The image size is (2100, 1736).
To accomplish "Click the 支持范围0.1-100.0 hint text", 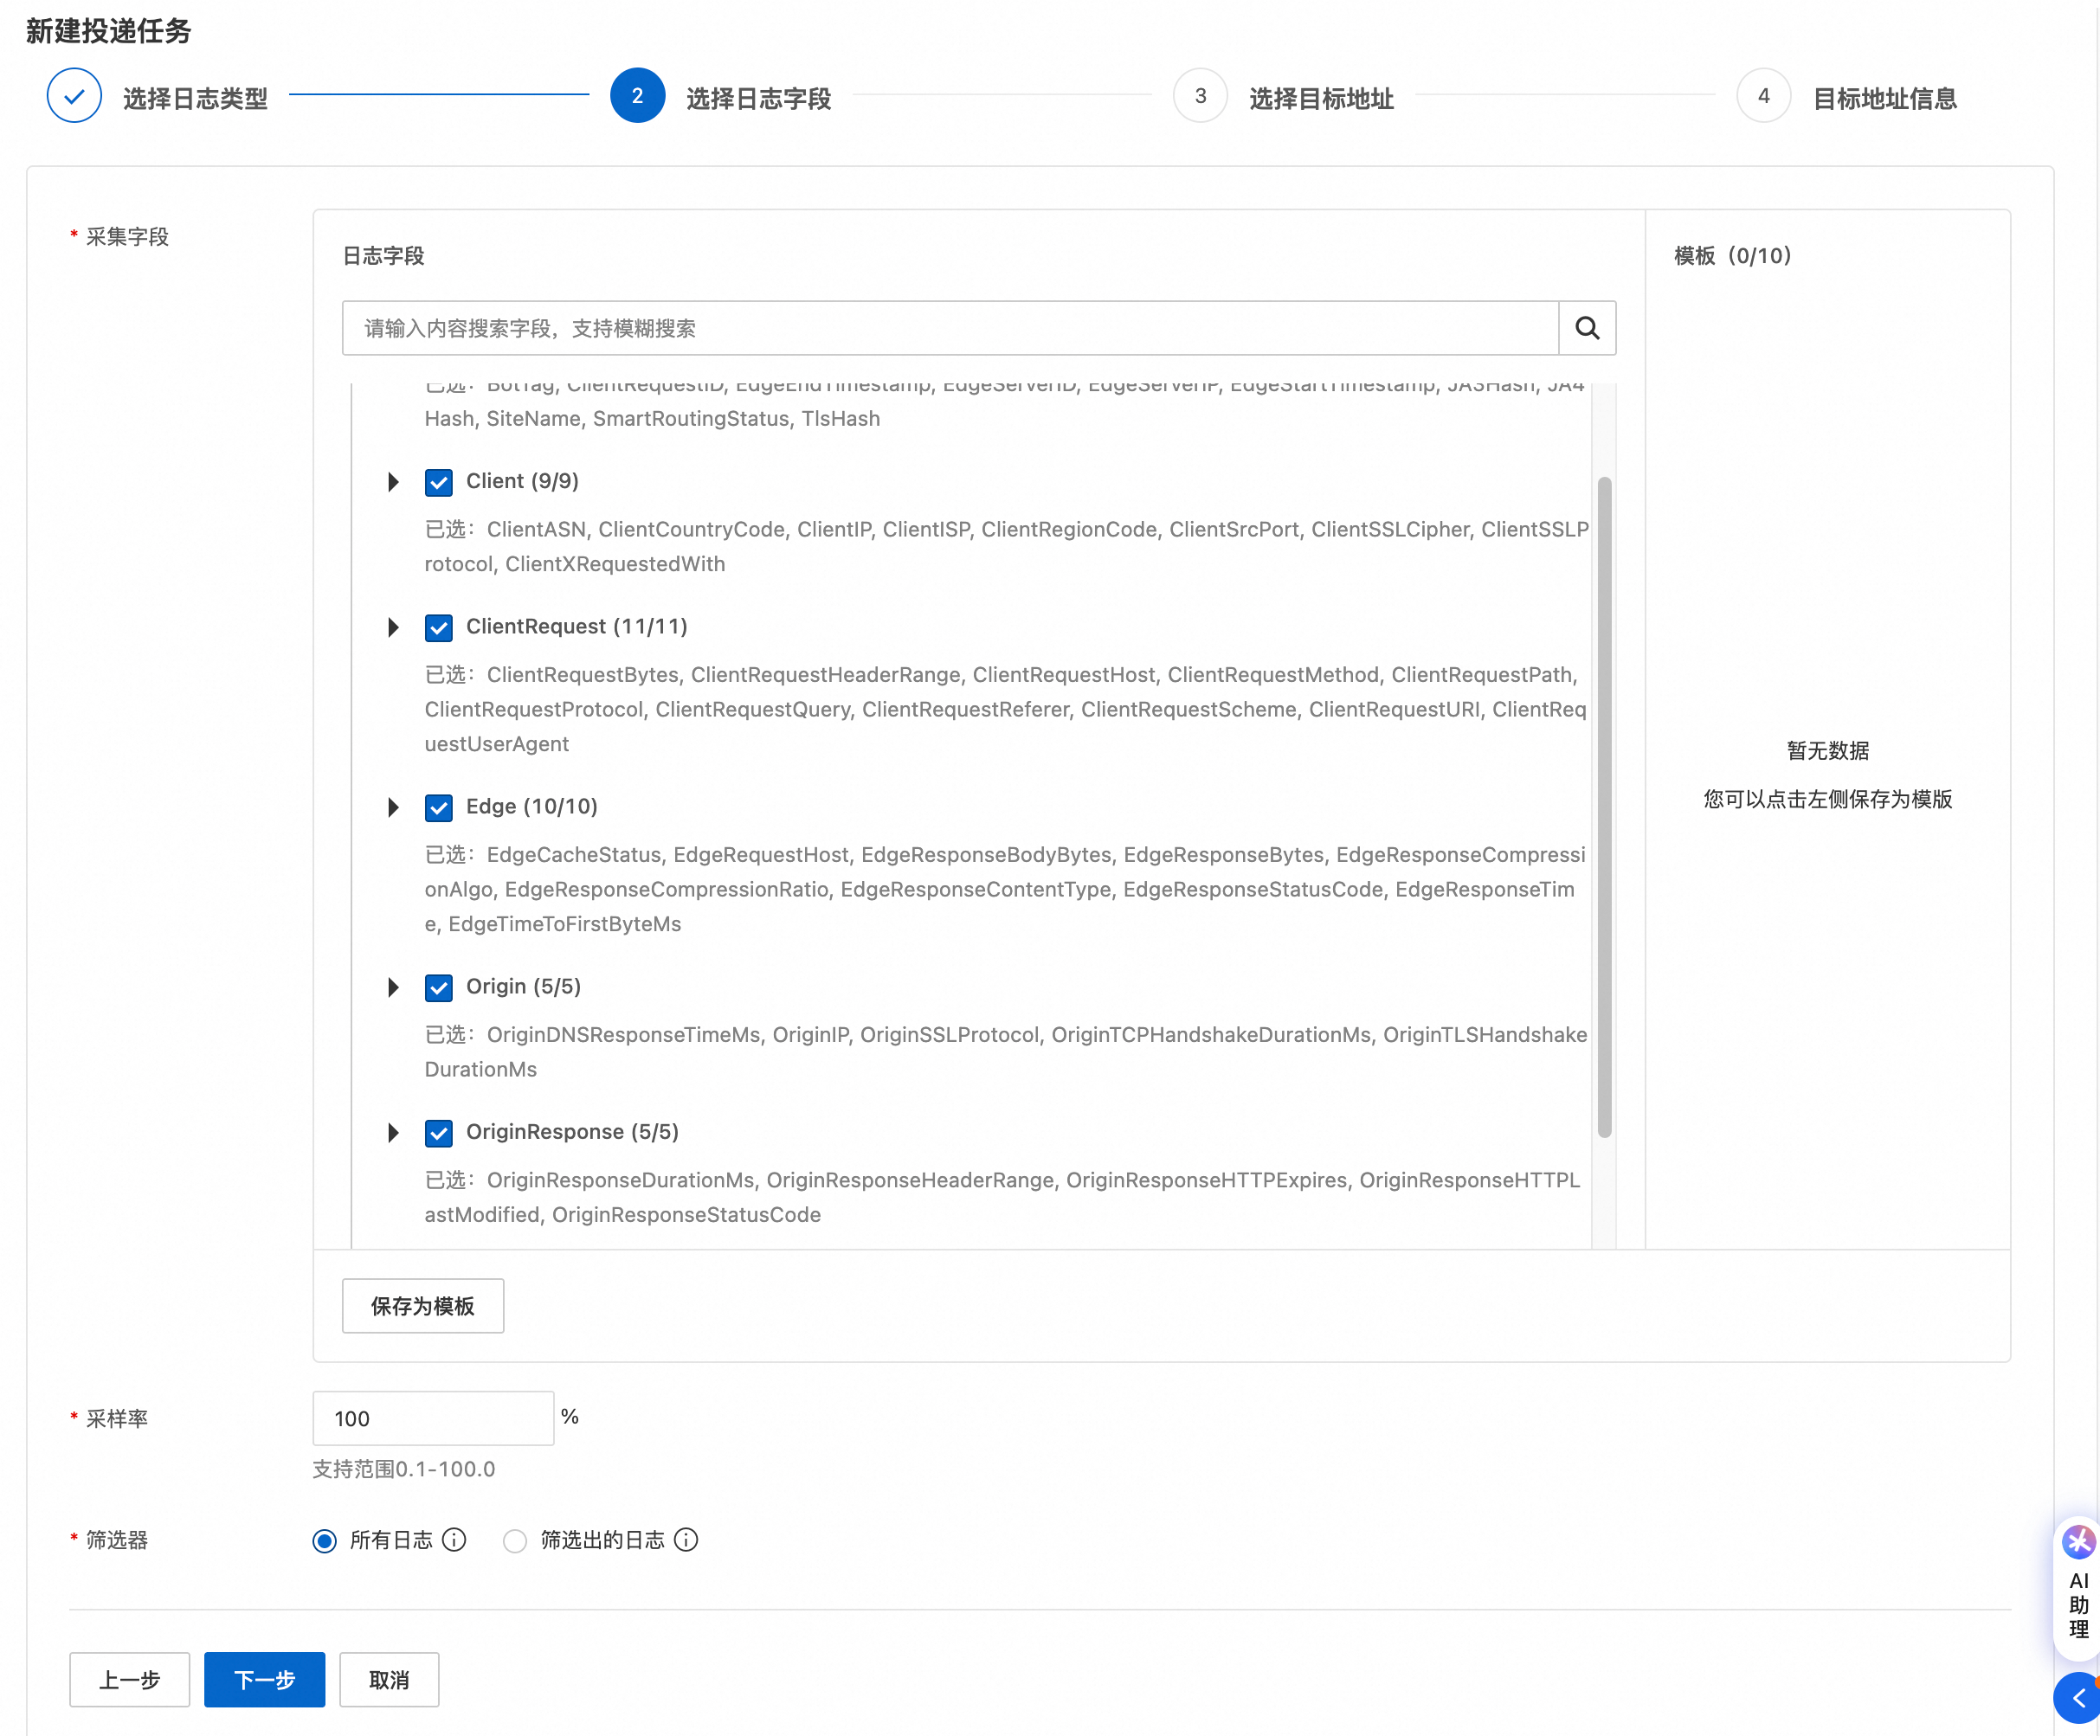I will (403, 1469).
